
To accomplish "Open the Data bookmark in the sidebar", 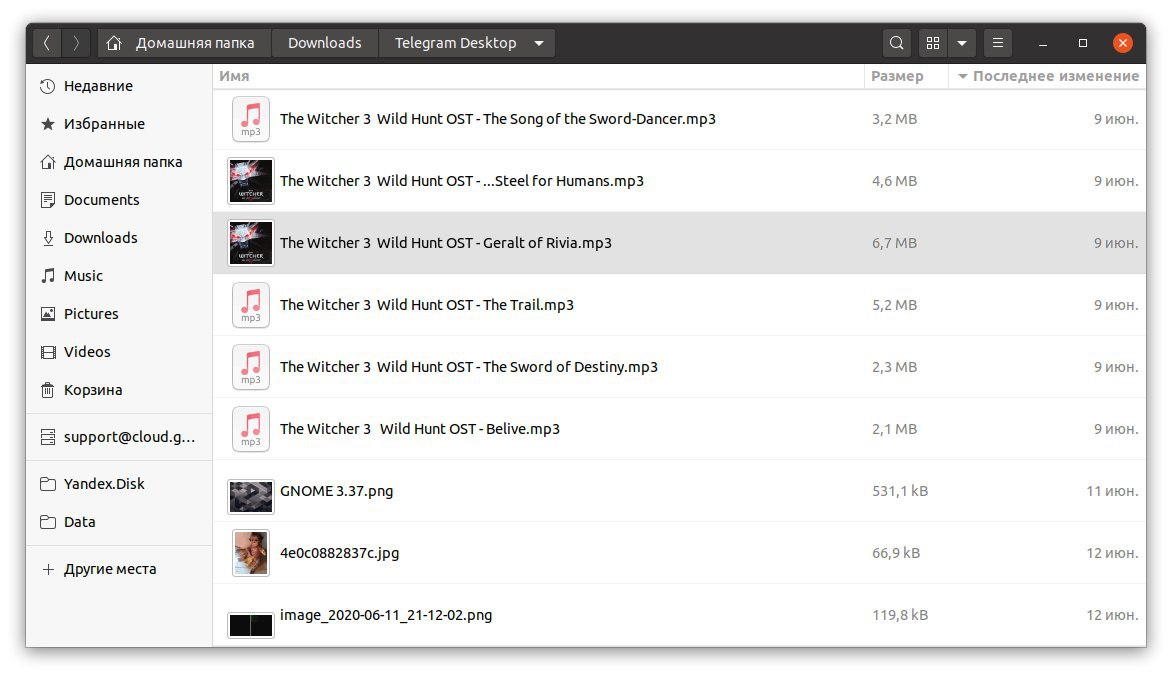I will [120, 522].
